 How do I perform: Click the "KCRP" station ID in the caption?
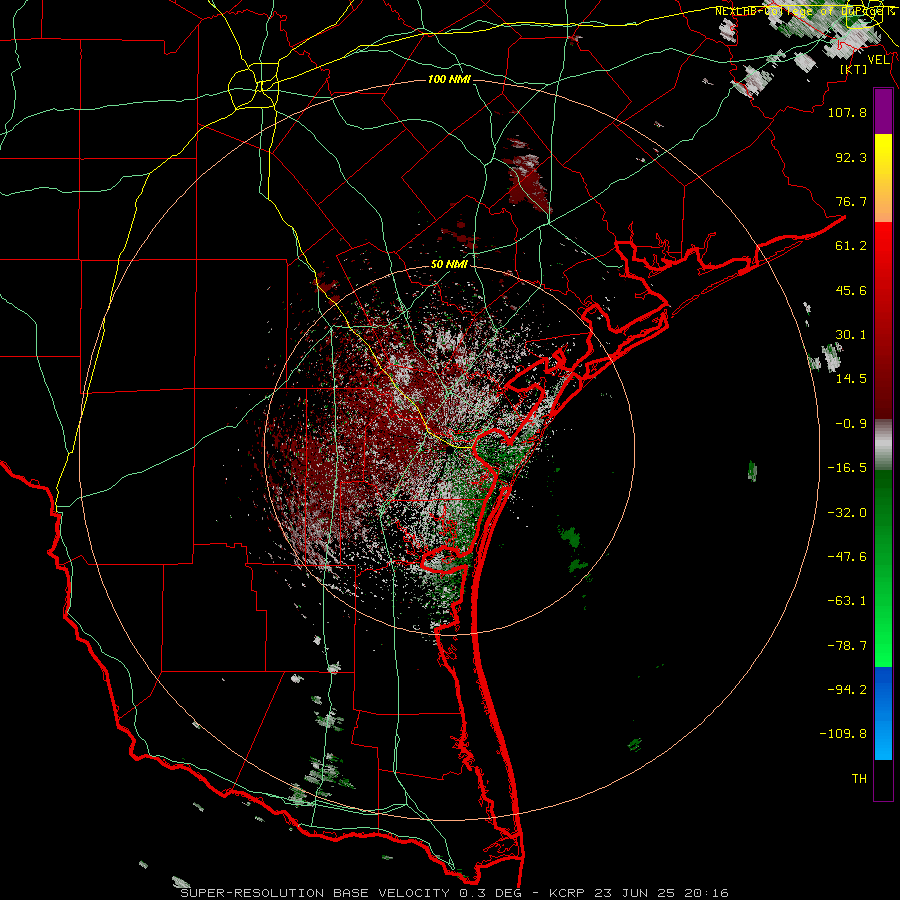tap(566, 893)
